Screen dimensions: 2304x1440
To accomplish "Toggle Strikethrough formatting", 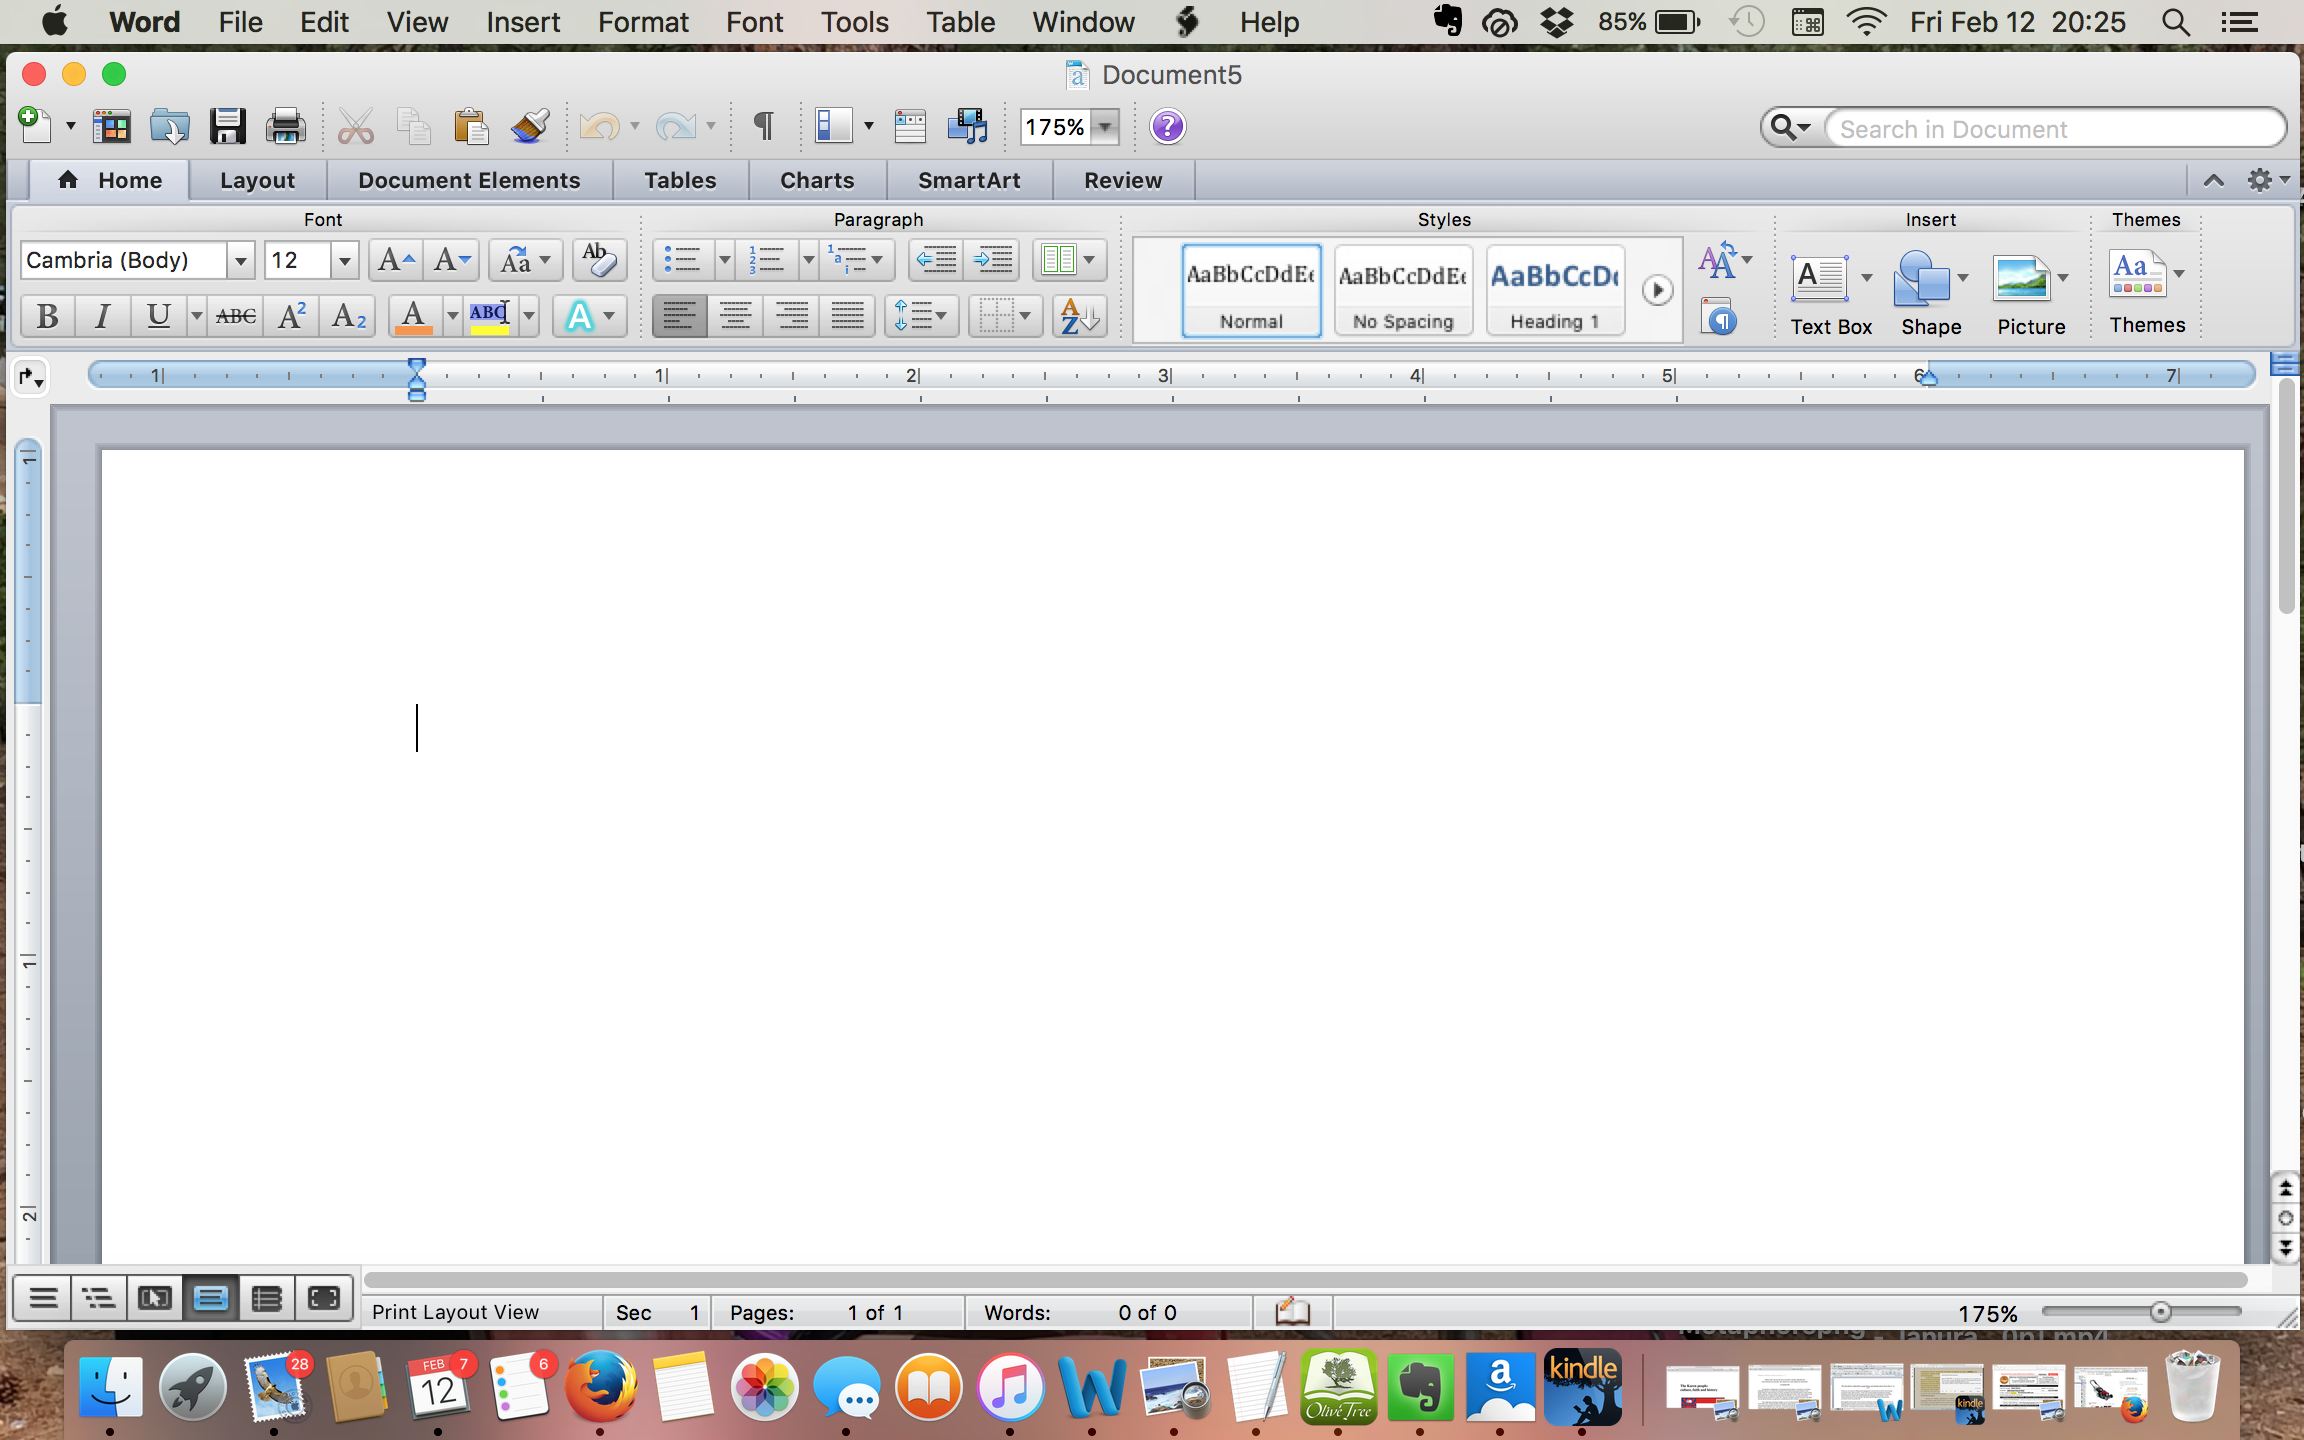I will 236,317.
